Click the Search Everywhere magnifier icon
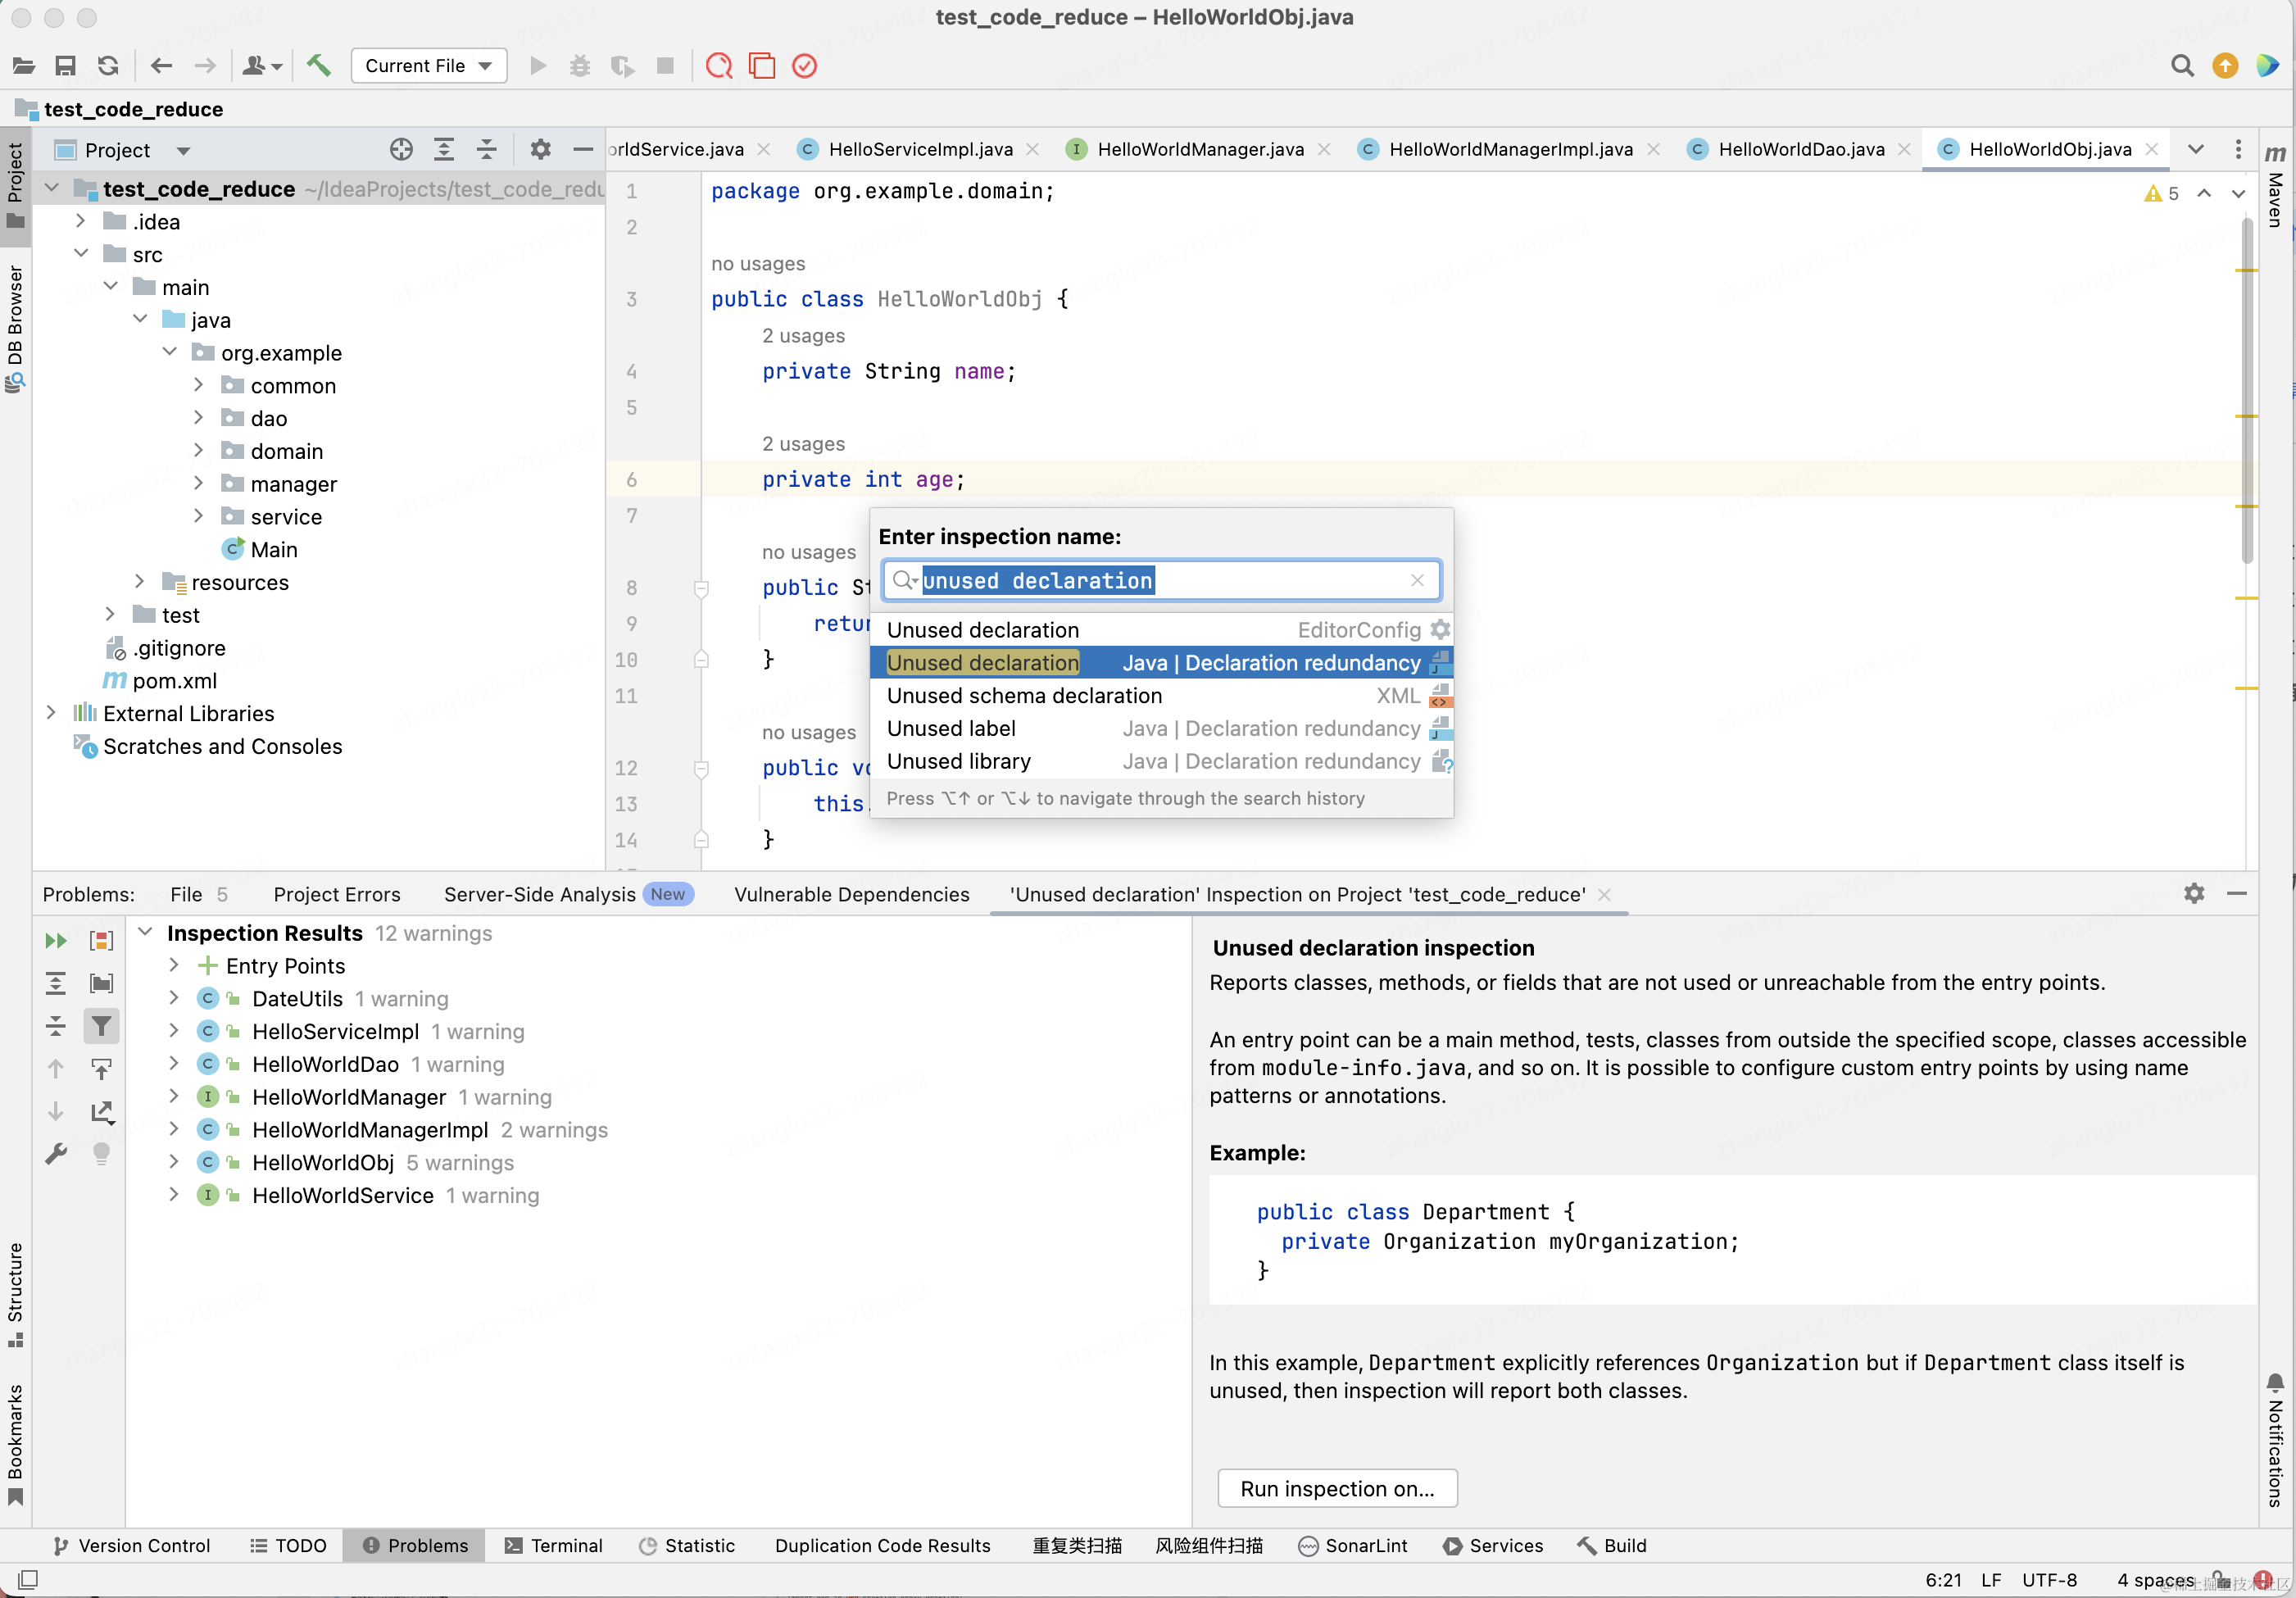Image resolution: width=2296 pixels, height=1598 pixels. coord(2182,66)
